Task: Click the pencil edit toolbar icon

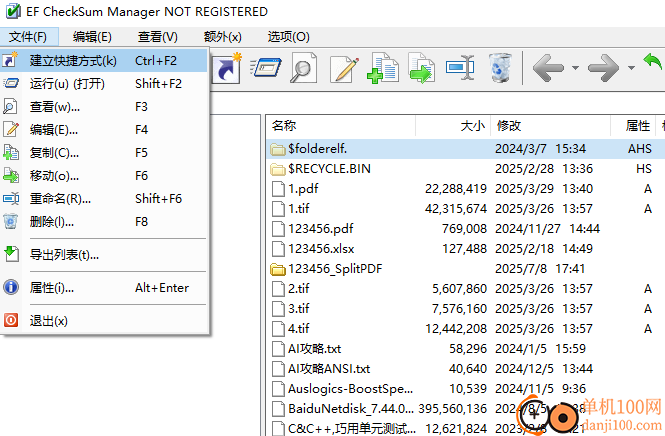Action: 344,69
